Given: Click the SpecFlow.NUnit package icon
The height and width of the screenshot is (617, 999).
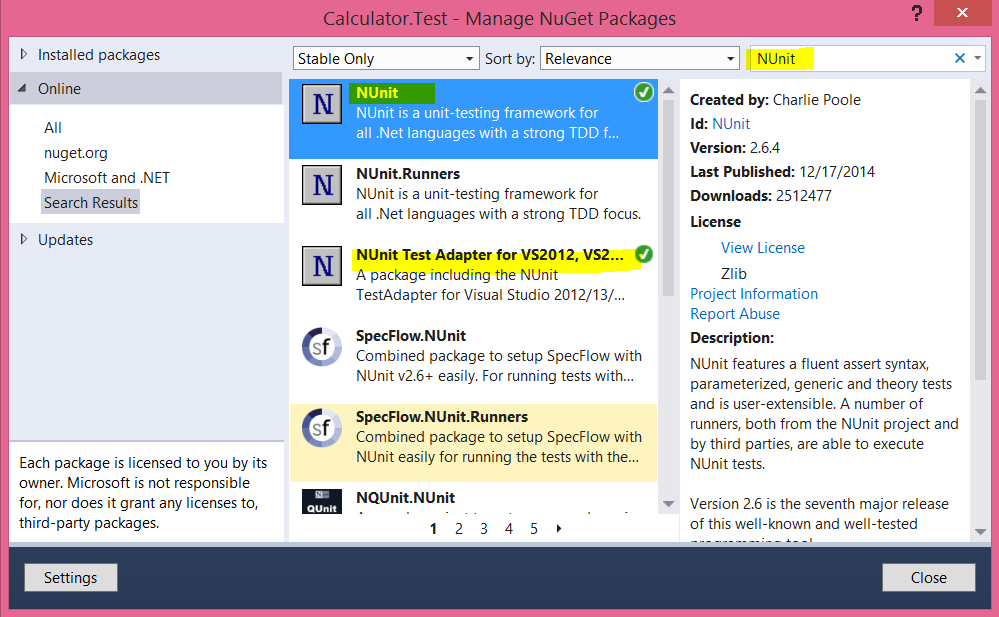Looking at the screenshot, I should point(322,347).
